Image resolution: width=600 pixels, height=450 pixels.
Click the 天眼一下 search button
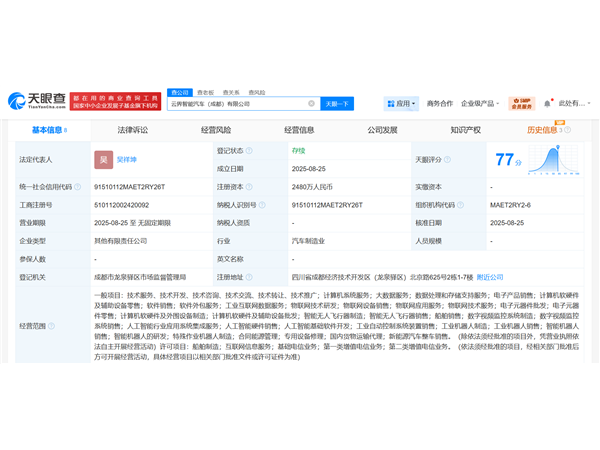coord(337,104)
